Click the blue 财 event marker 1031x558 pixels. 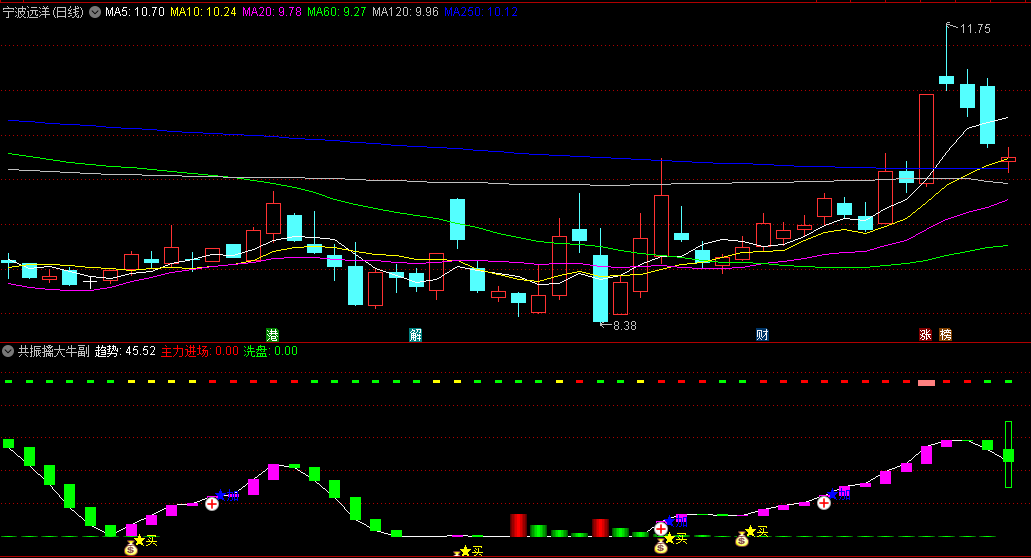pyautogui.click(x=762, y=335)
